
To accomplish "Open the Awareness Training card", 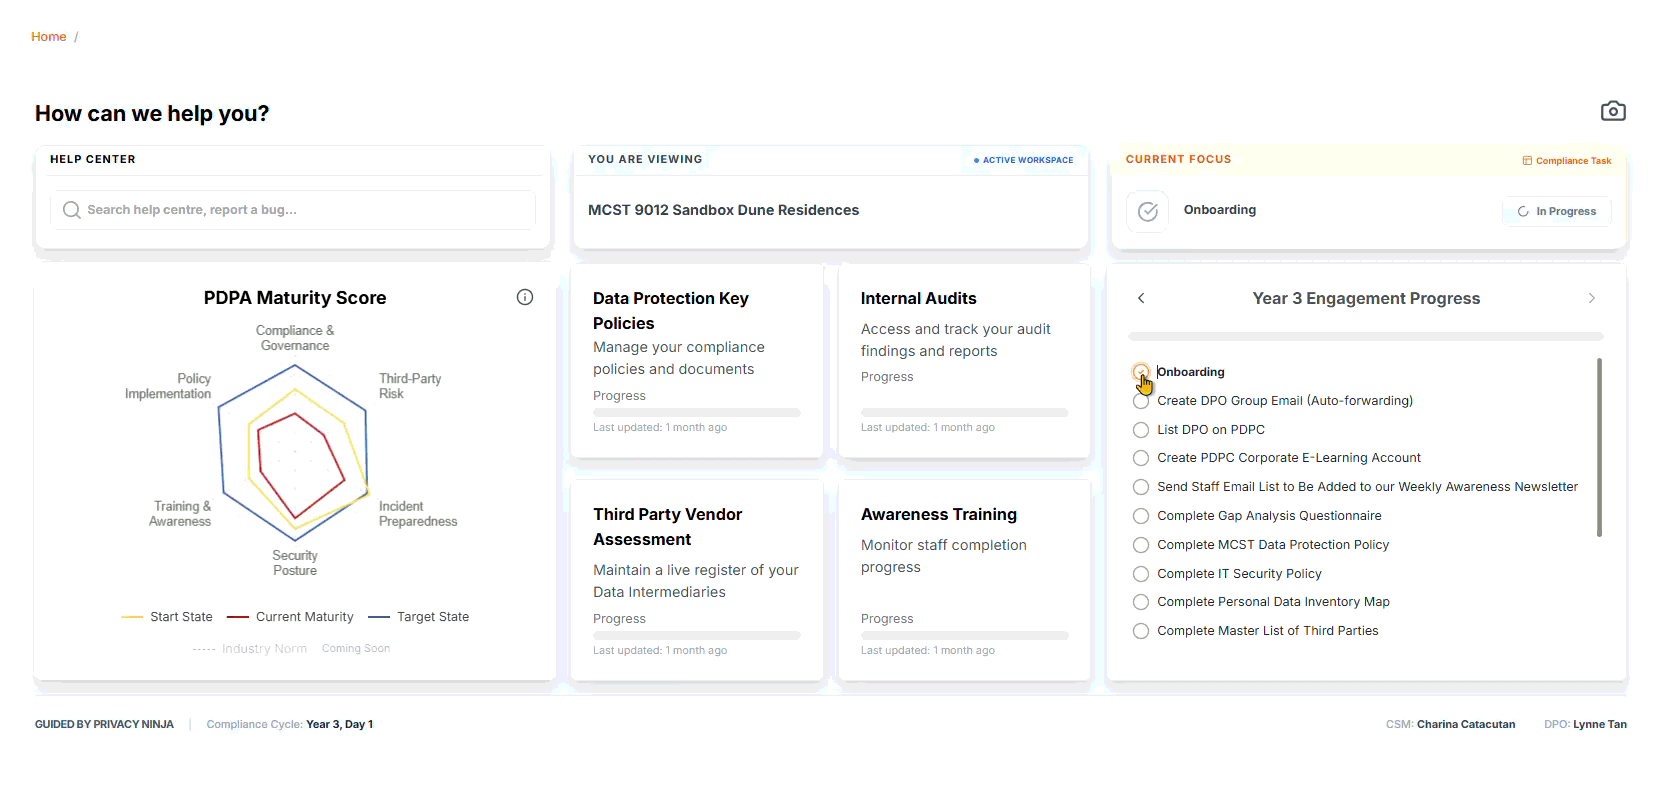I will coord(964,580).
